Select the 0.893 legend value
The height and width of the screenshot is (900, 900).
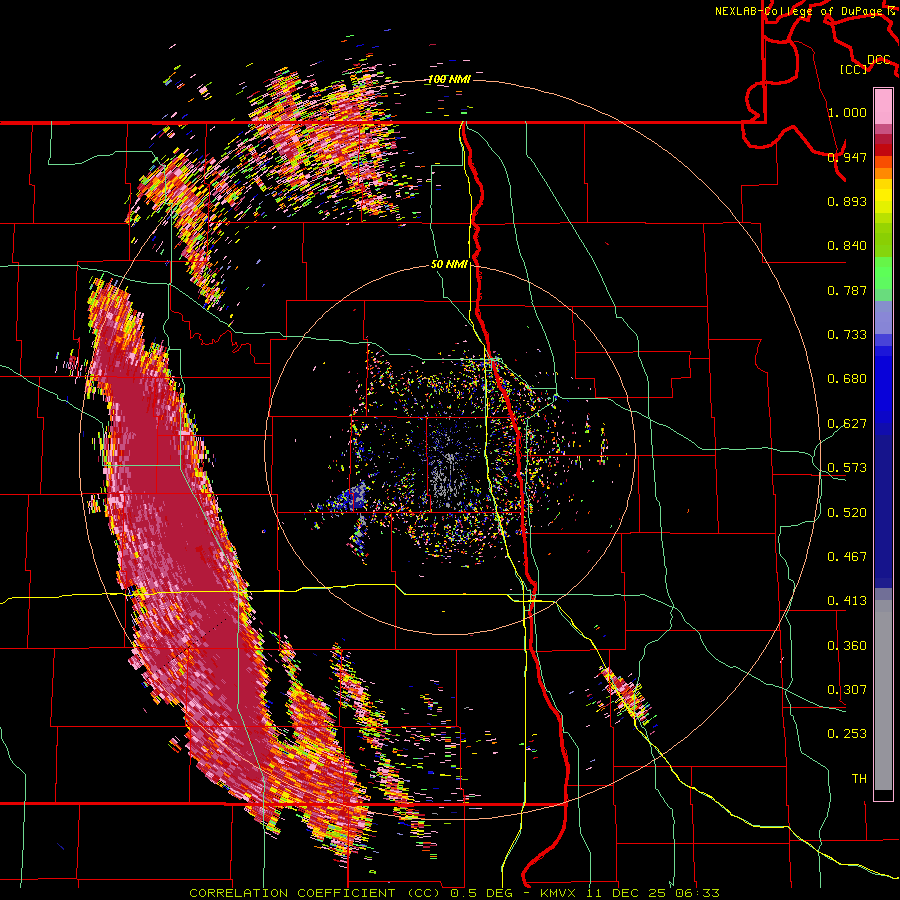coord(847,201)
